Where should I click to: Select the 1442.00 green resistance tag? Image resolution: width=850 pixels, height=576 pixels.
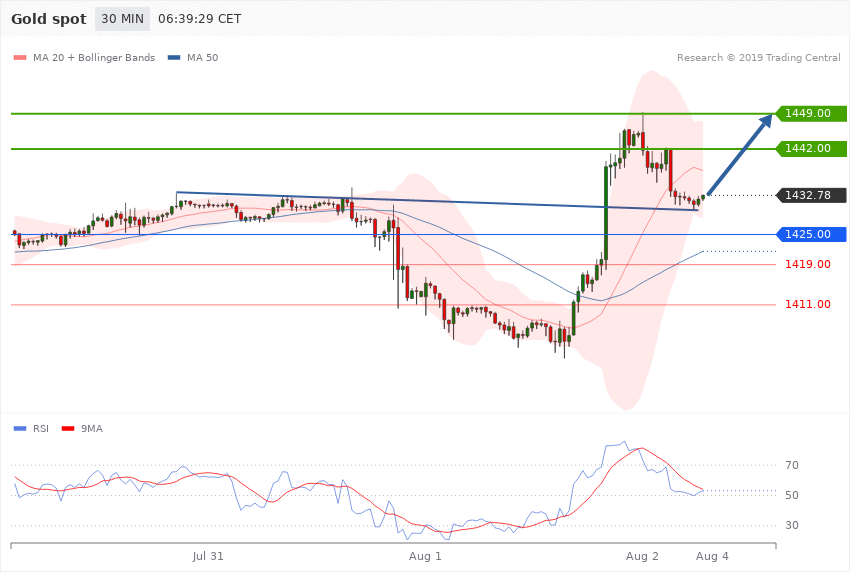(811, 148)
